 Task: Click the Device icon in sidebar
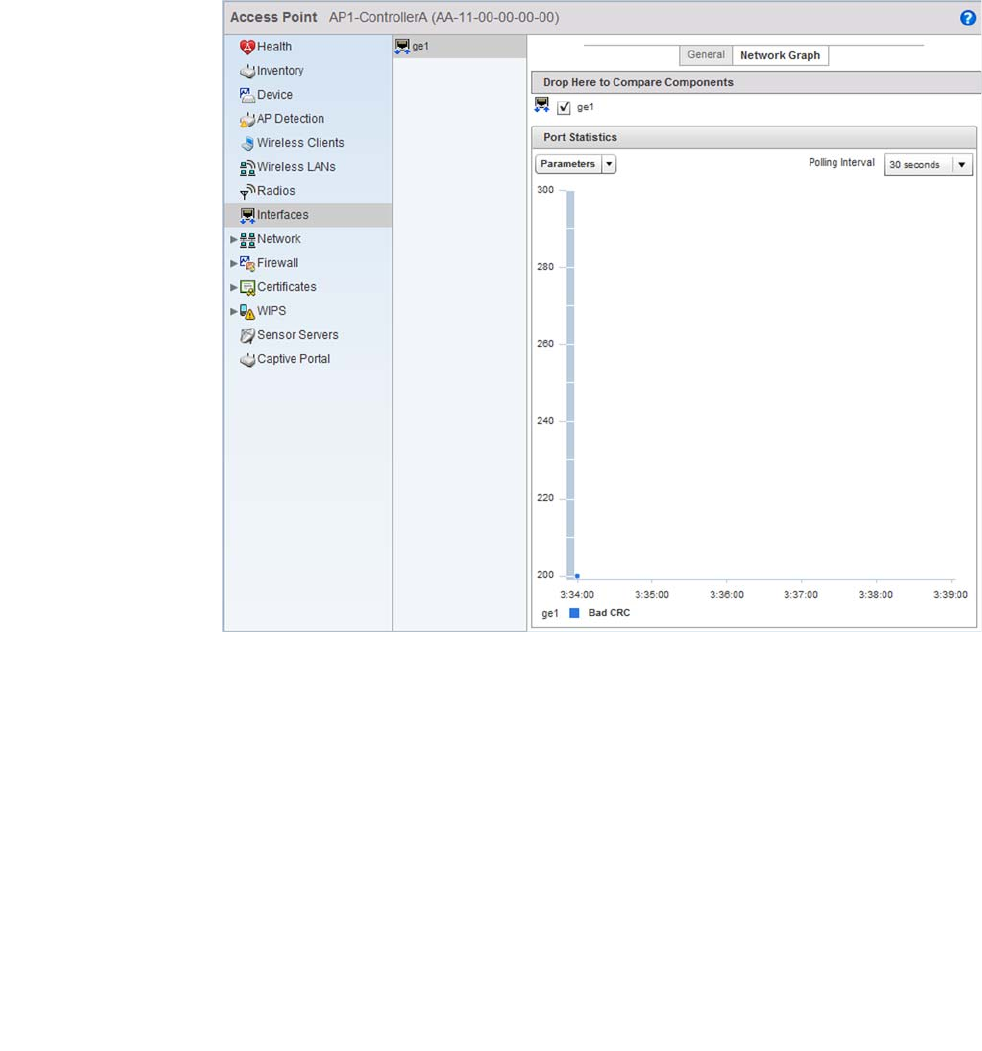click(x=247, y=95)
